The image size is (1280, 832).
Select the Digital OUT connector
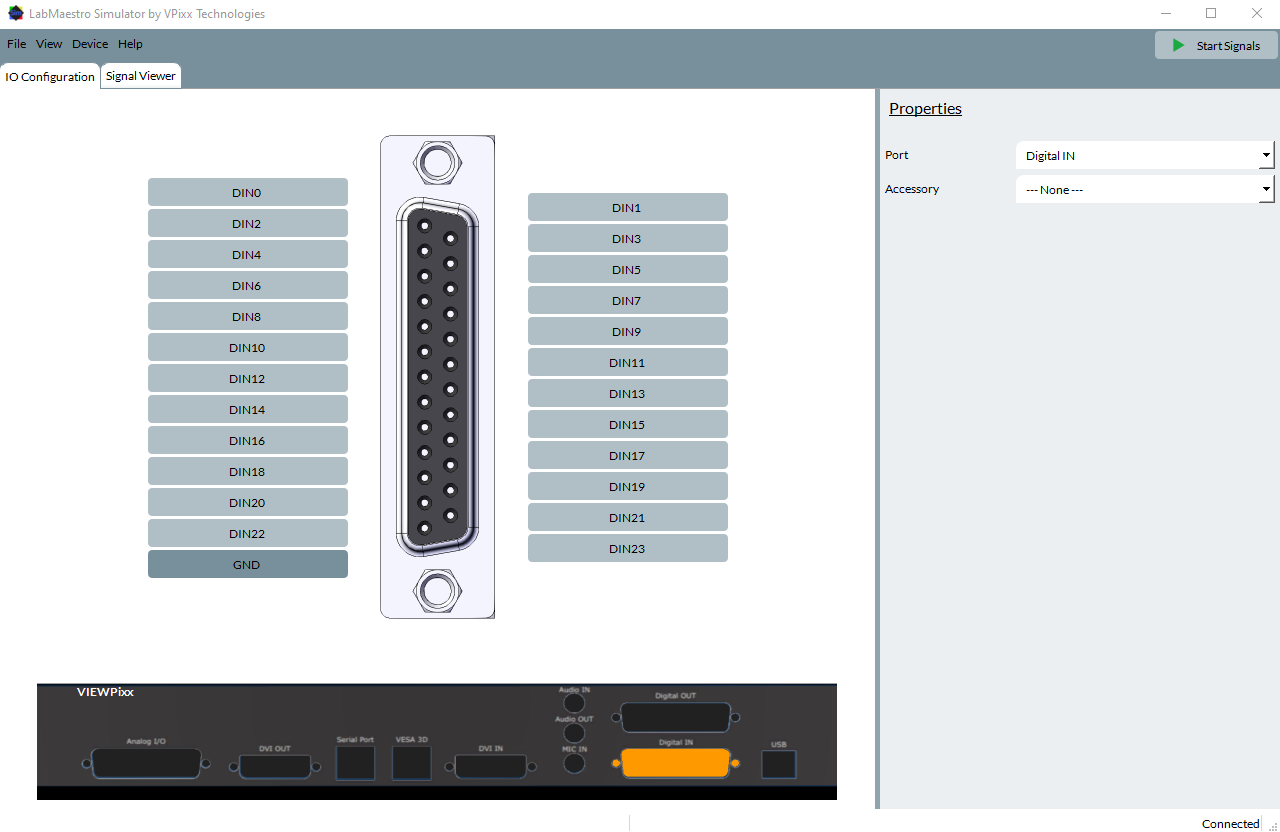tap(675, 717)
